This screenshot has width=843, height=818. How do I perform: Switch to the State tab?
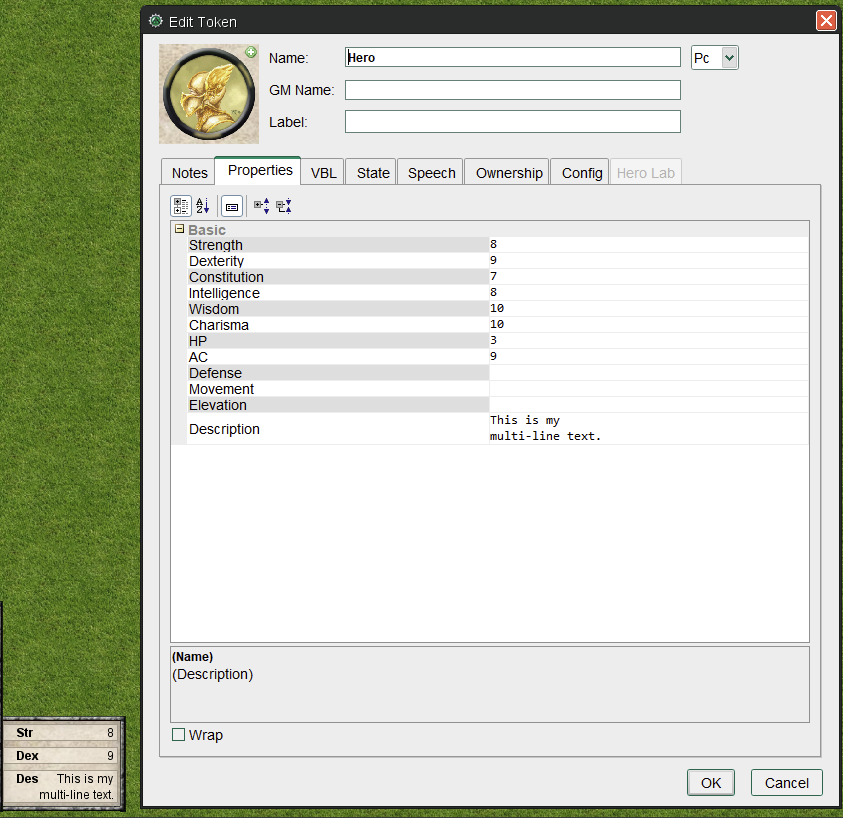[x=373, y=173]
